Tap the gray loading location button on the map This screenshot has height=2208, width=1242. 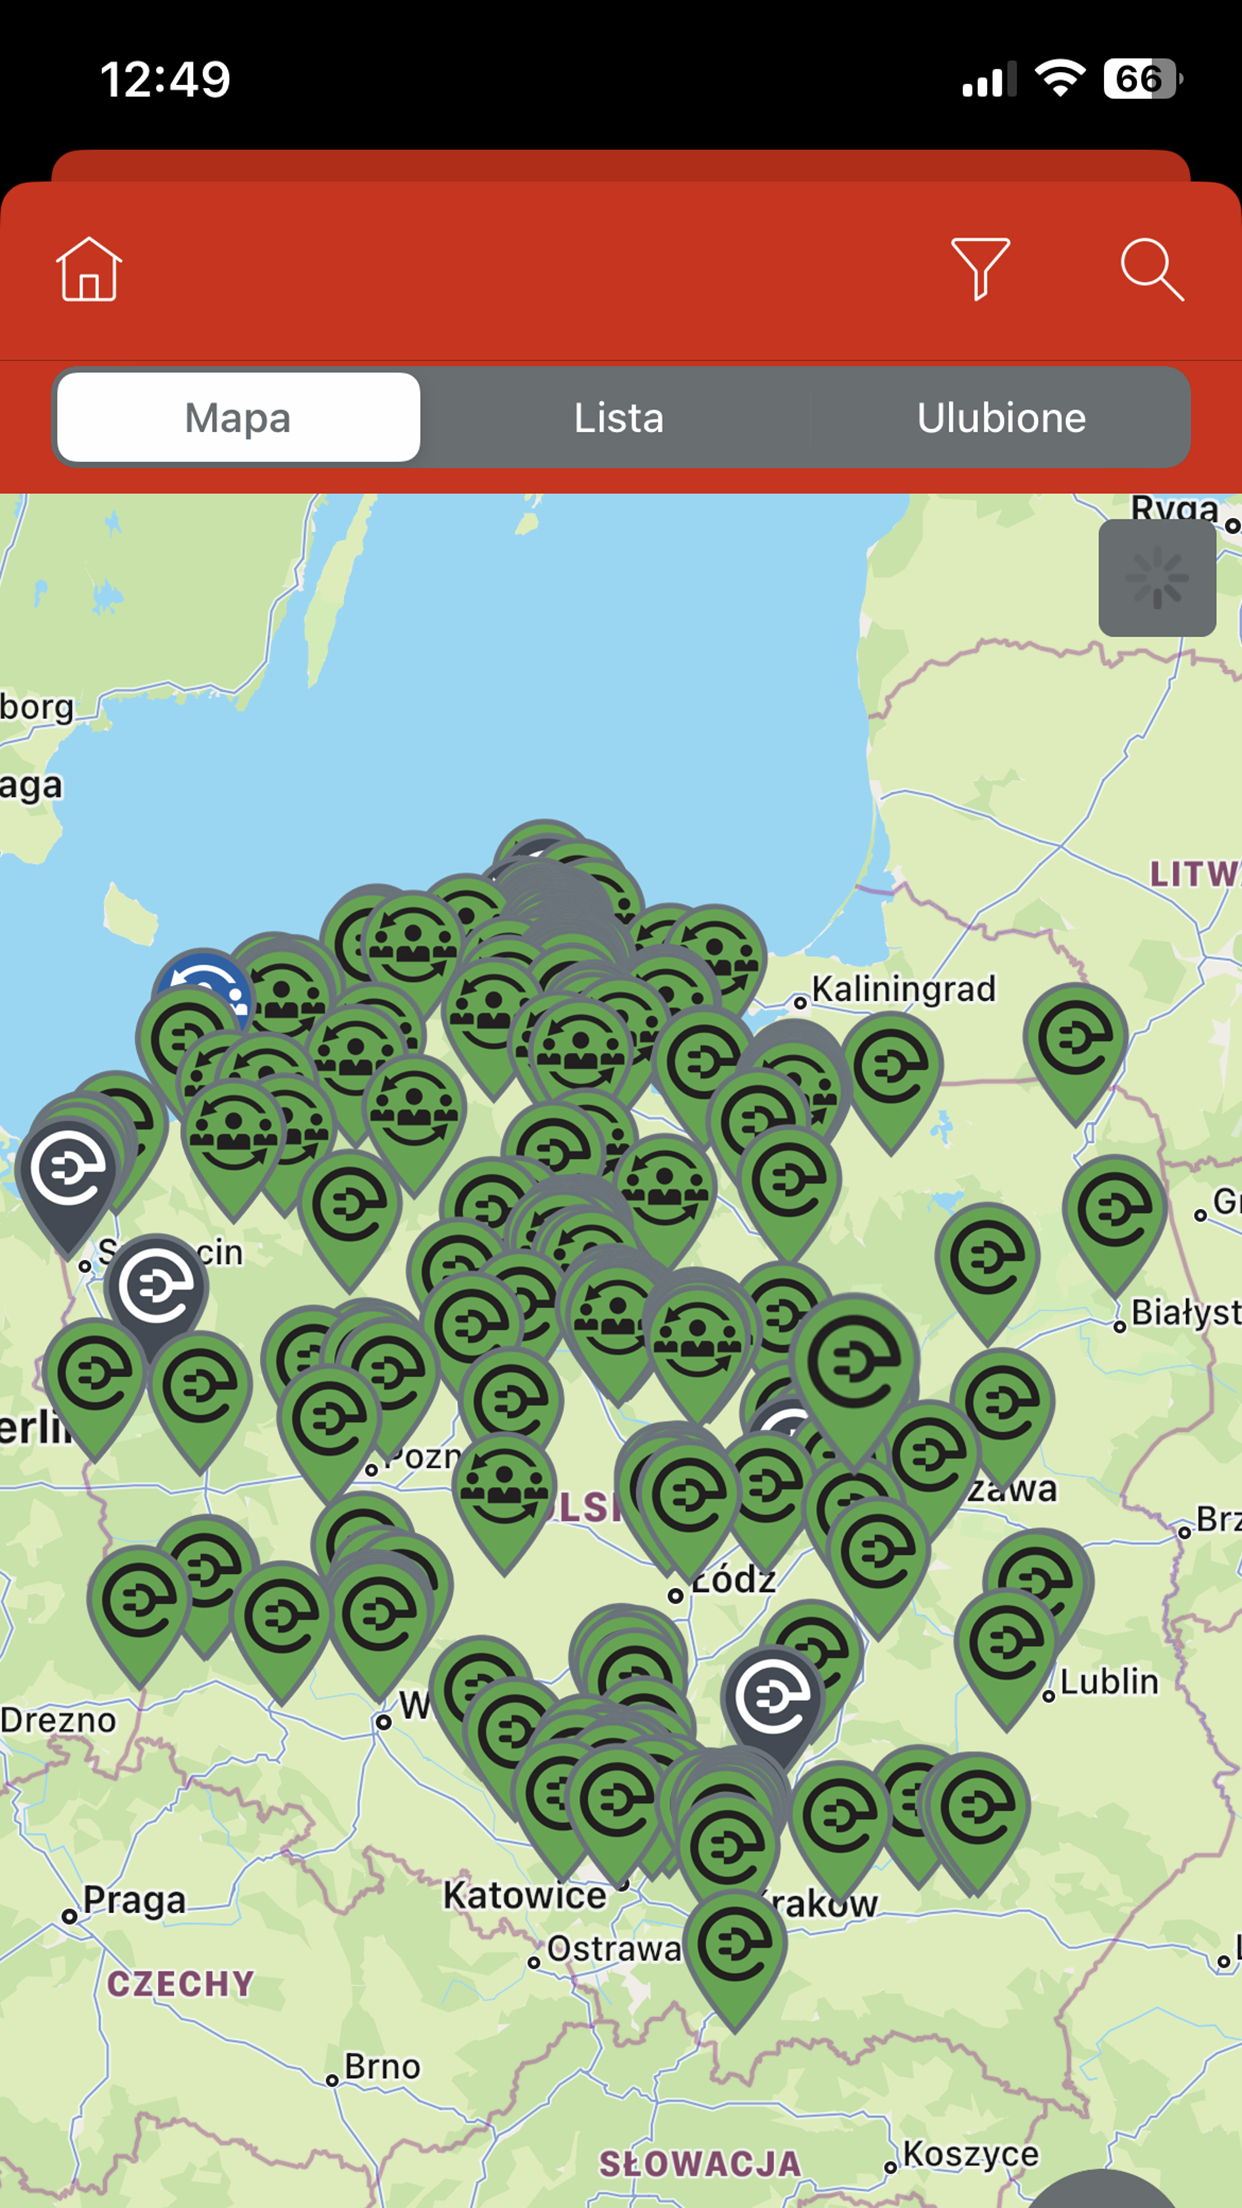[1157, 578]
